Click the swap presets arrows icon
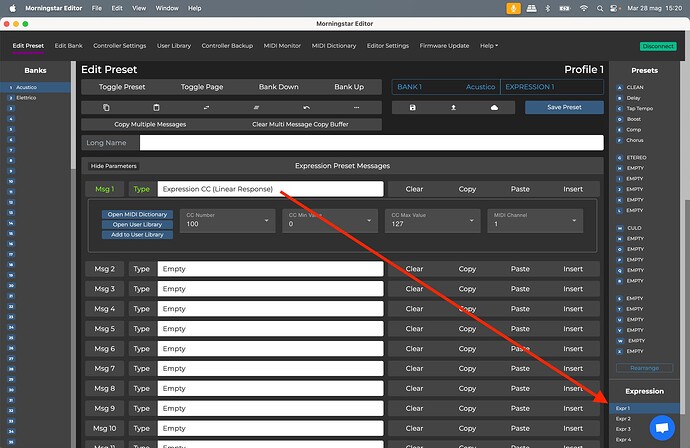 (206, 107)
